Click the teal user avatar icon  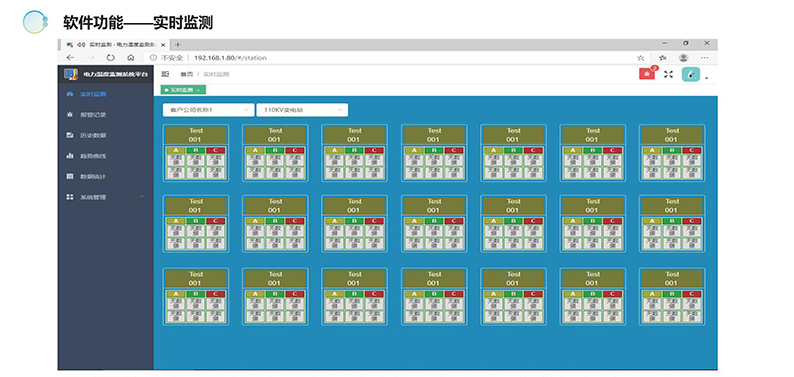691,74
